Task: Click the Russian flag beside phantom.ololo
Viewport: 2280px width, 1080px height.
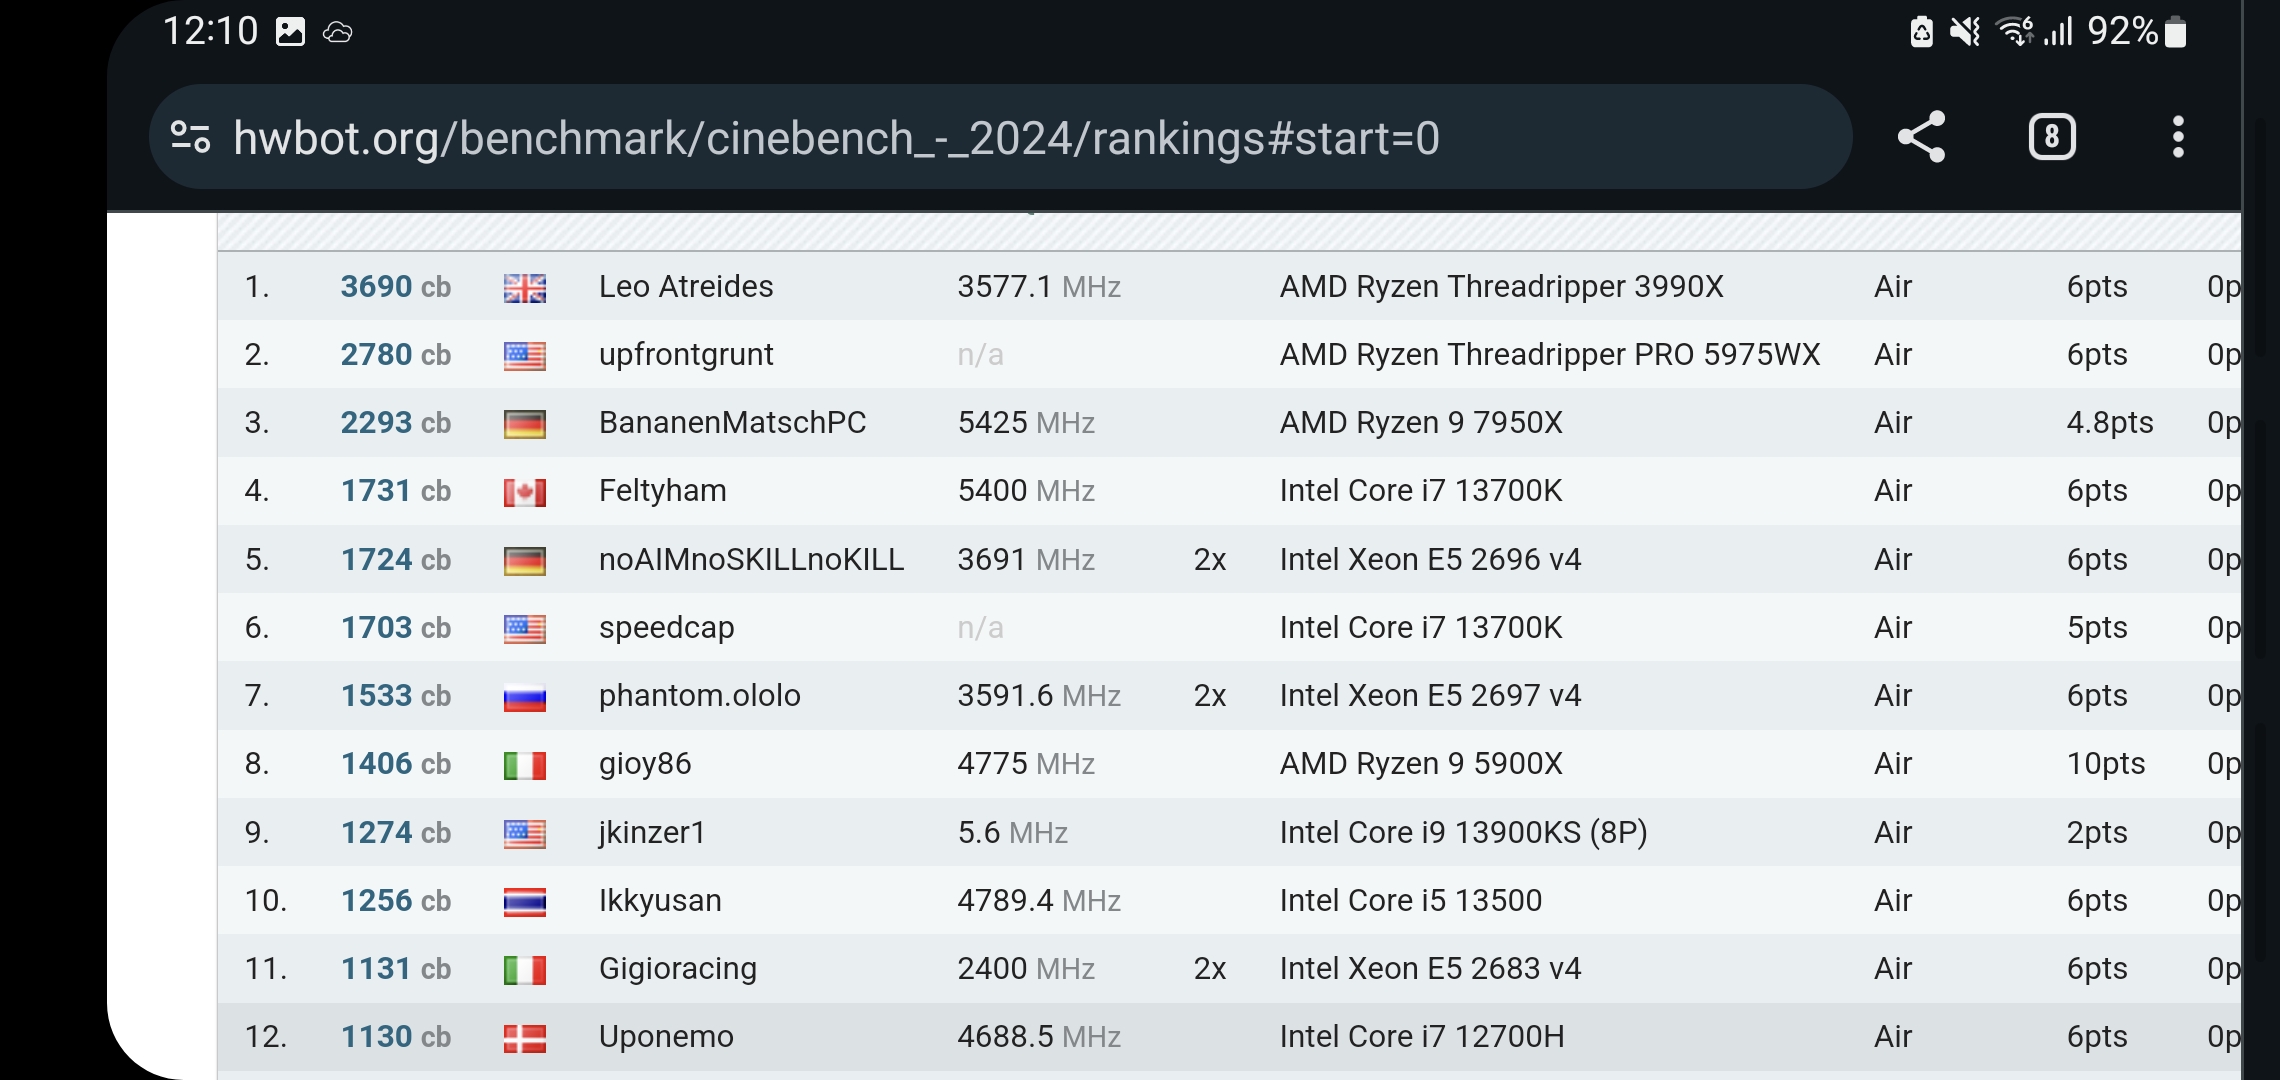Action: (x=524, y=697)
